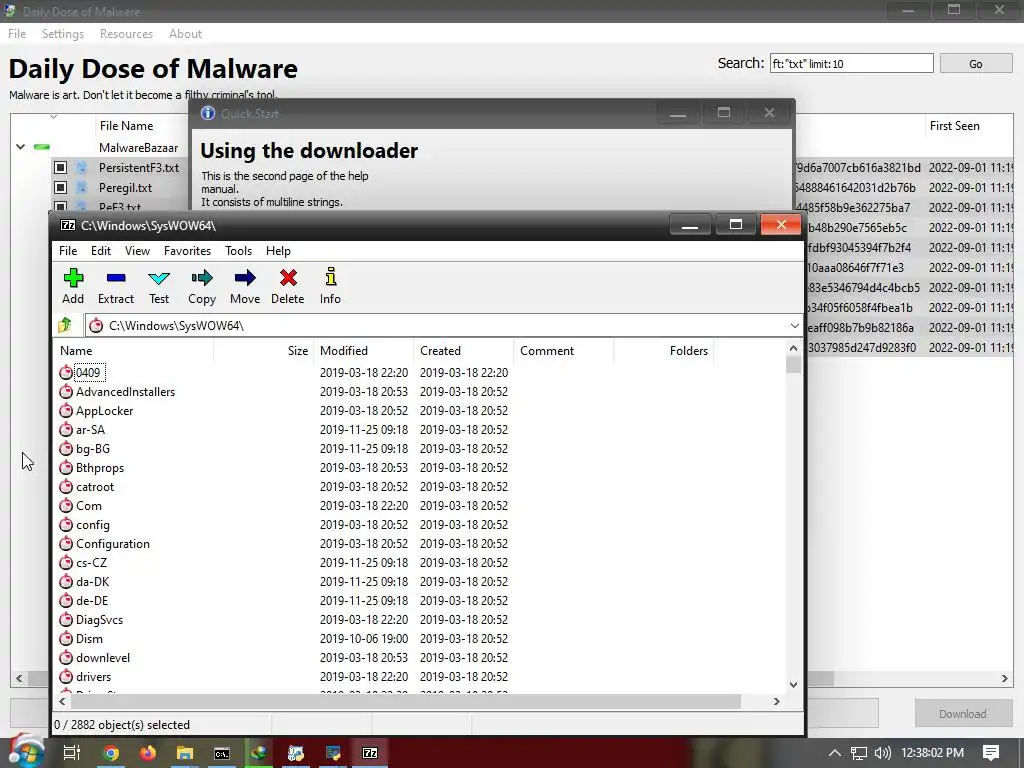The width and height of the screenshot is (1024, 768).
Task: Click the Add toolbar icon in 7-Zip
Action: click(x=73, y=278)
